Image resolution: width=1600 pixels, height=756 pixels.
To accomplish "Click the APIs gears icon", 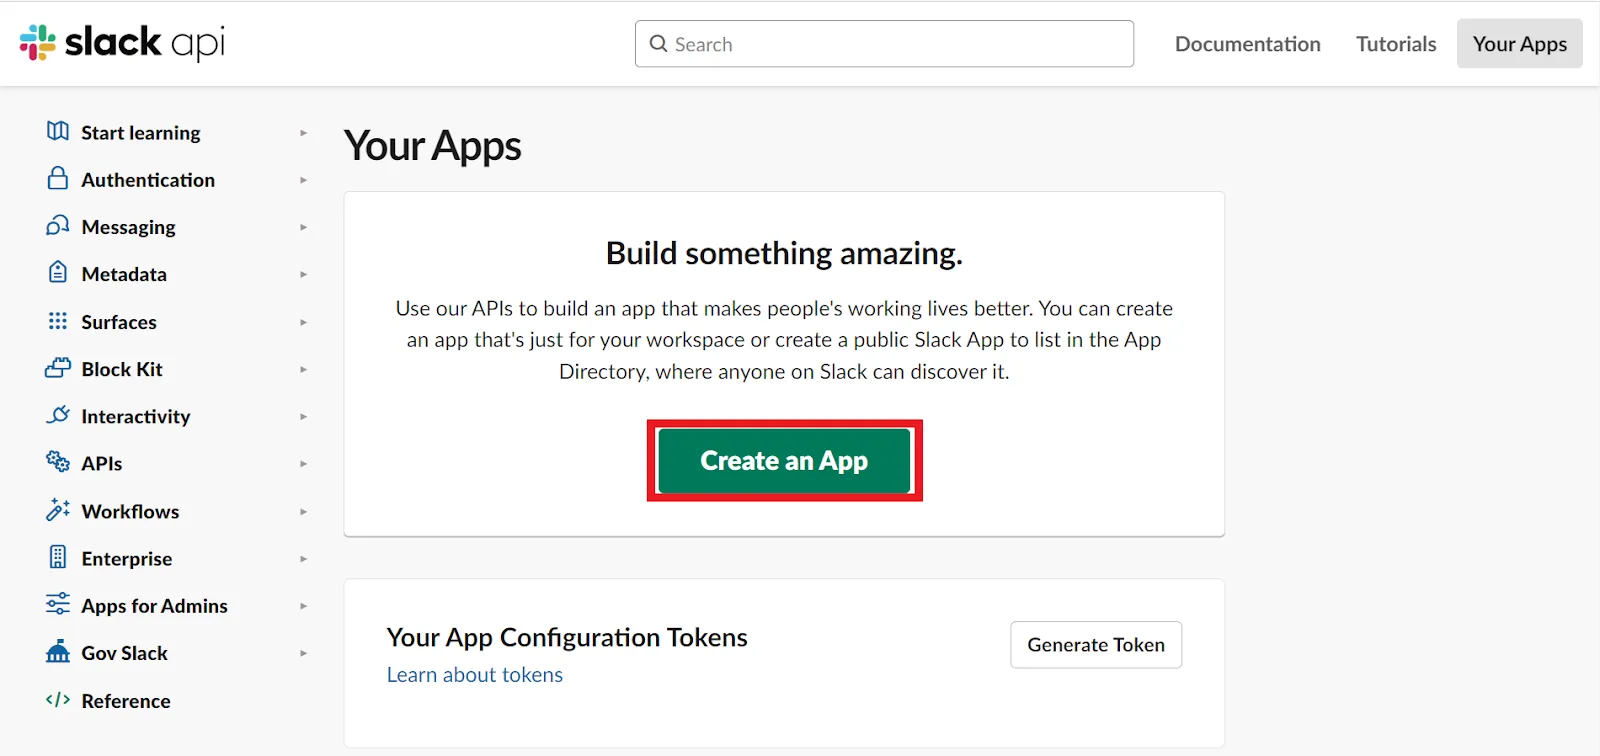I will point(58,462).
